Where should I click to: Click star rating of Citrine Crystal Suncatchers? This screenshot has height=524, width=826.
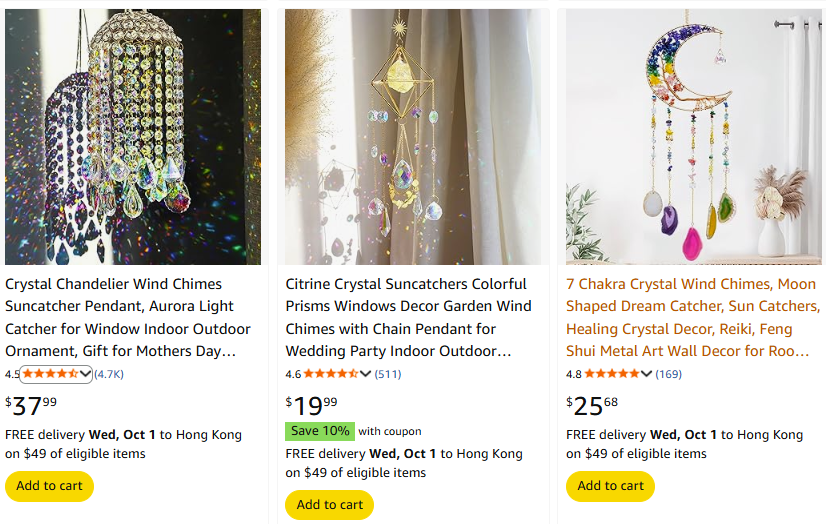[330, 374]
